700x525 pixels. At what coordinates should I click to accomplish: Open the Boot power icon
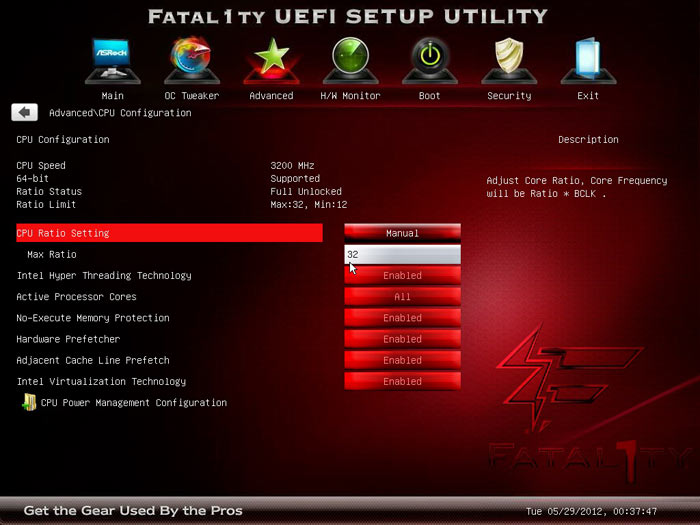pyautogui.click(x=429, y=61)
